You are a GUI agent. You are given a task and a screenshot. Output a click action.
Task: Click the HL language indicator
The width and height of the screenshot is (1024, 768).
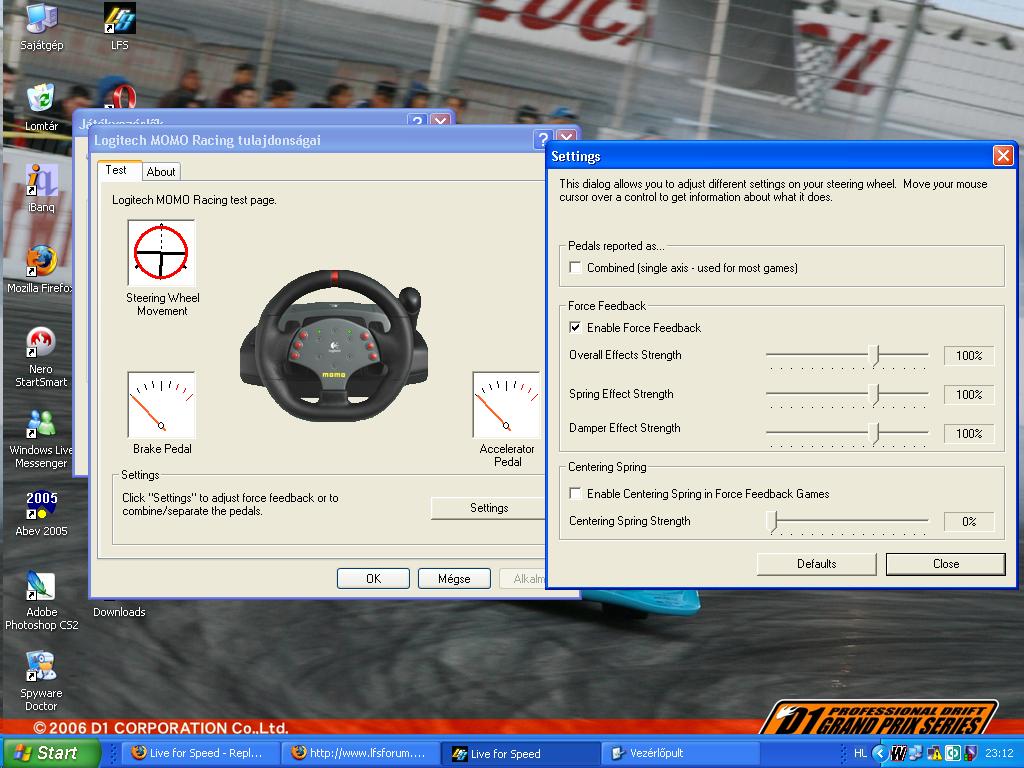coord(861,754)
